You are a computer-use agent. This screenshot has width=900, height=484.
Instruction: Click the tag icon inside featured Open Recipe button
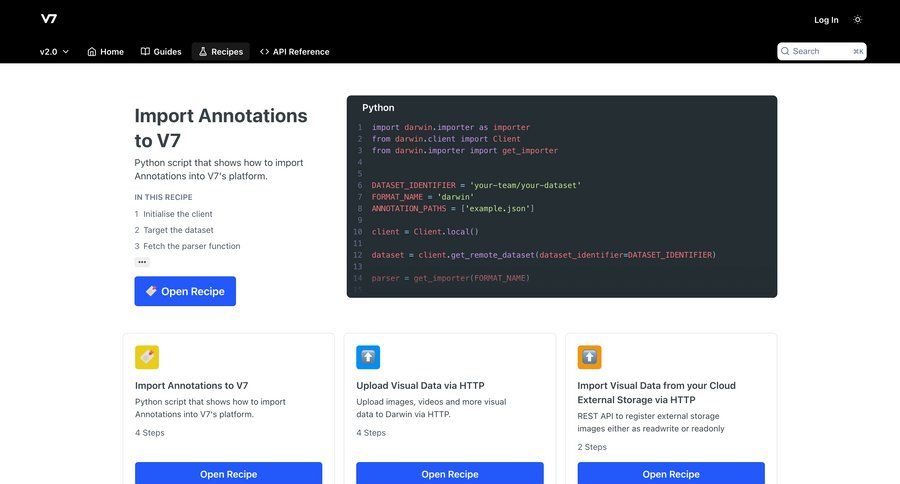coord(151,291)
